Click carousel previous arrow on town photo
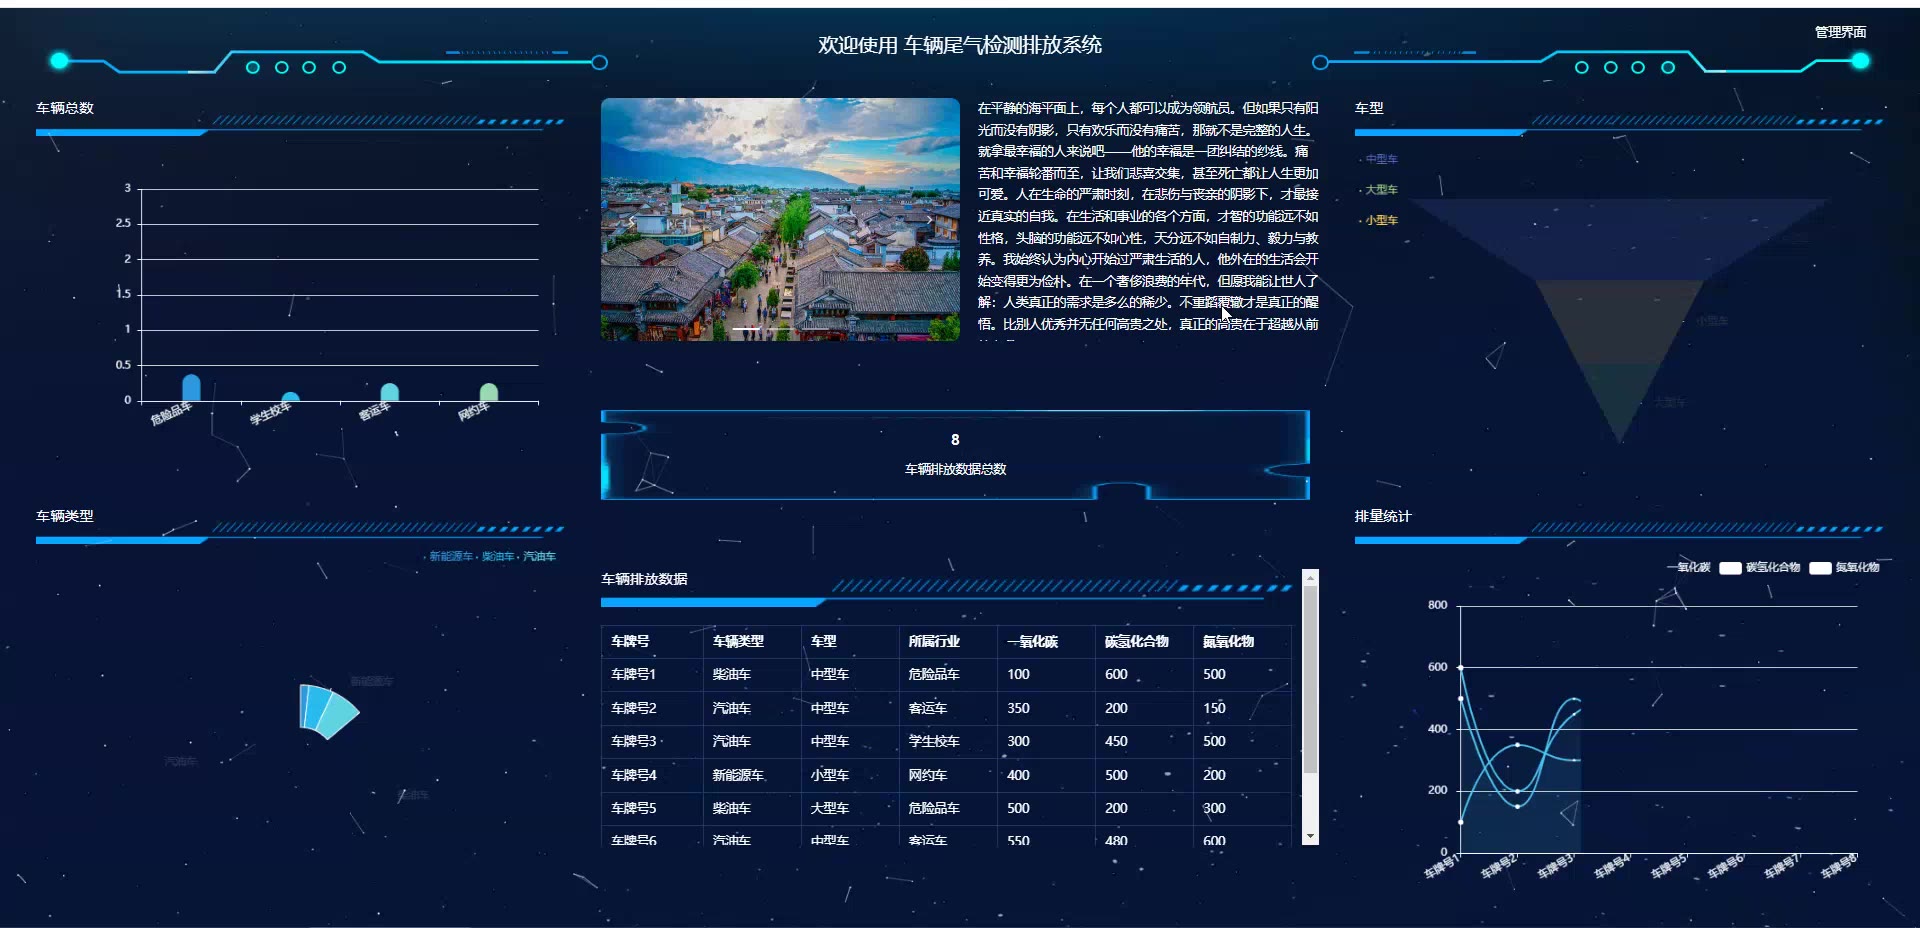This screenshot has height=928, width=1920. coord(631,220)
